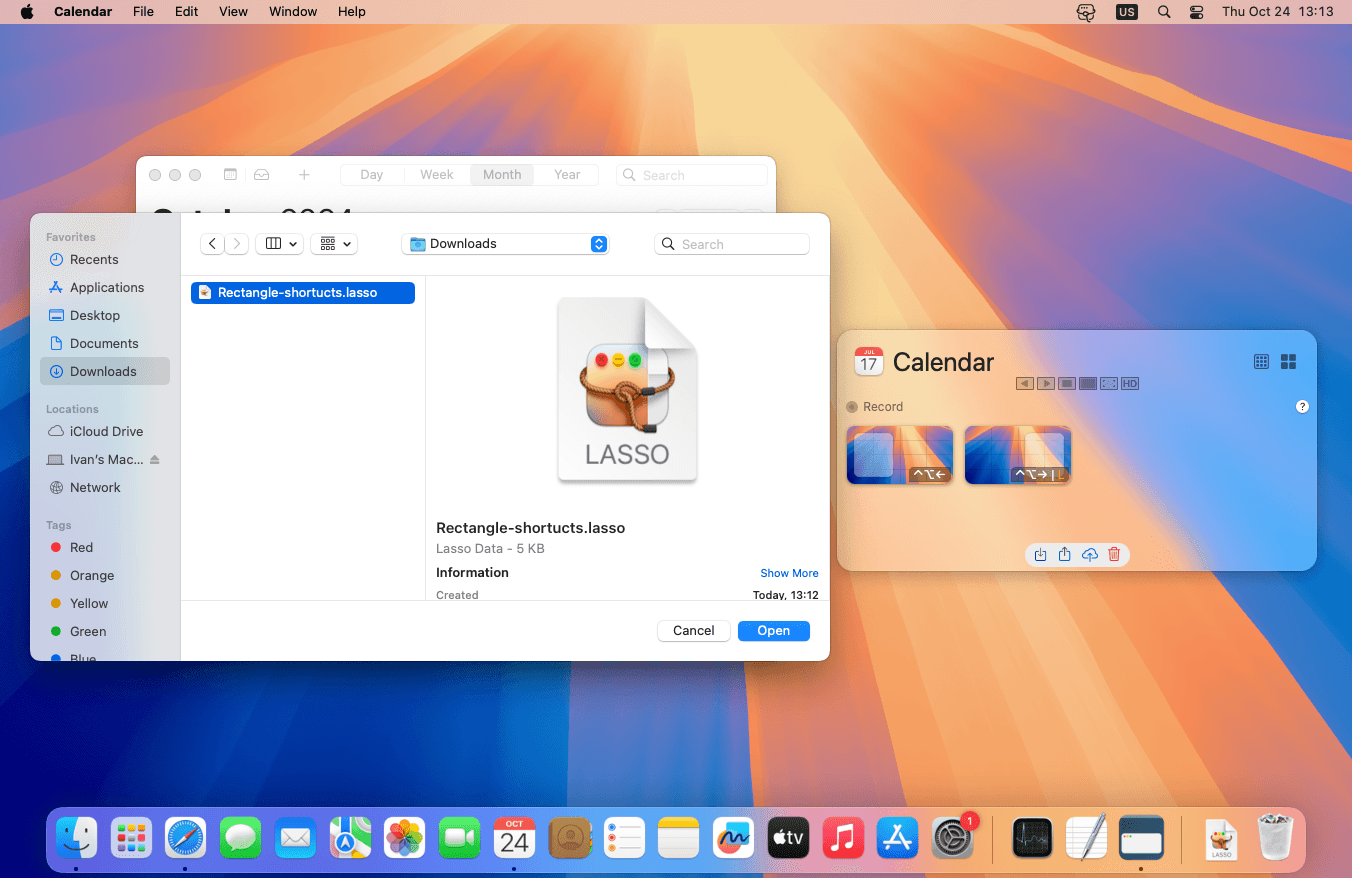Screen dimensions: 1352x878
Task: Open the LASSO file in the Dock
Action: click(1221, 839)
